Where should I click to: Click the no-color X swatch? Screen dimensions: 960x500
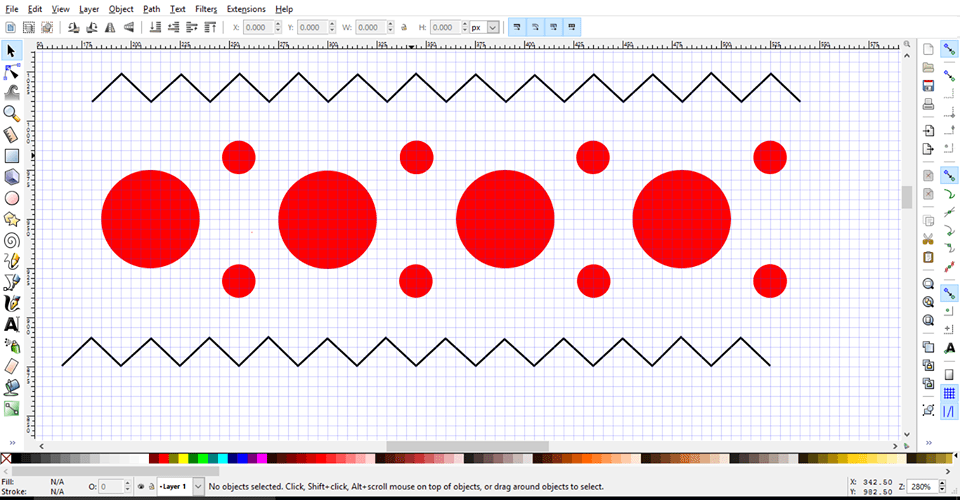[6, 458]
